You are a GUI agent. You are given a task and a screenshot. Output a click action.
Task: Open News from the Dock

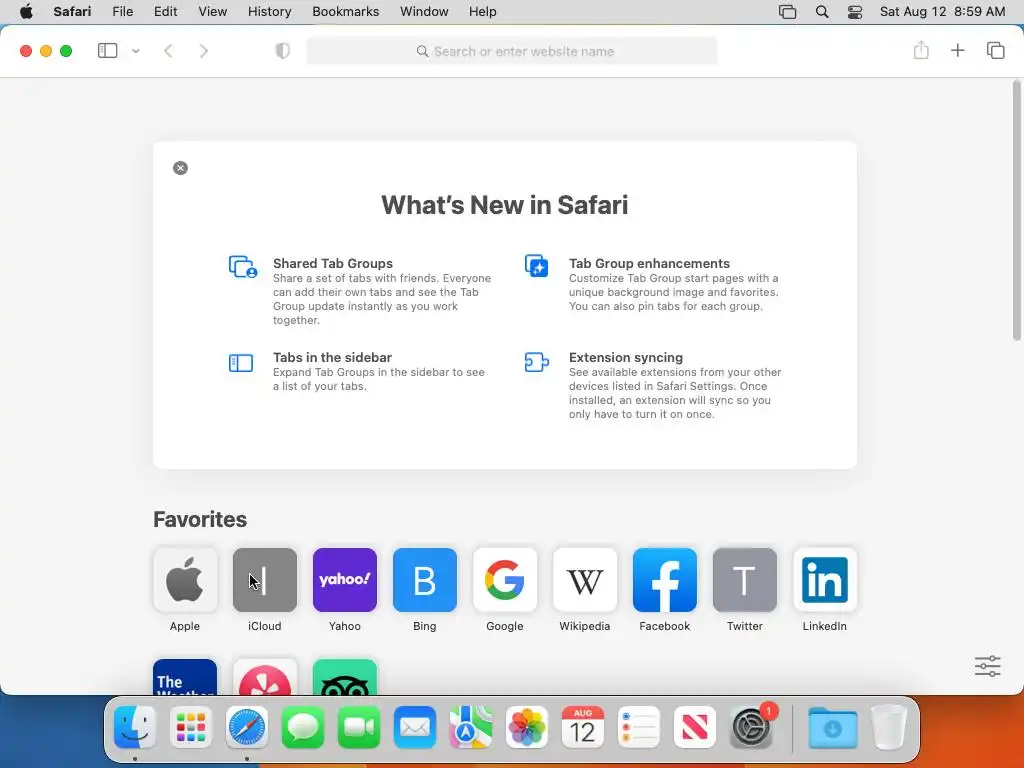click(x=695, y=727)
